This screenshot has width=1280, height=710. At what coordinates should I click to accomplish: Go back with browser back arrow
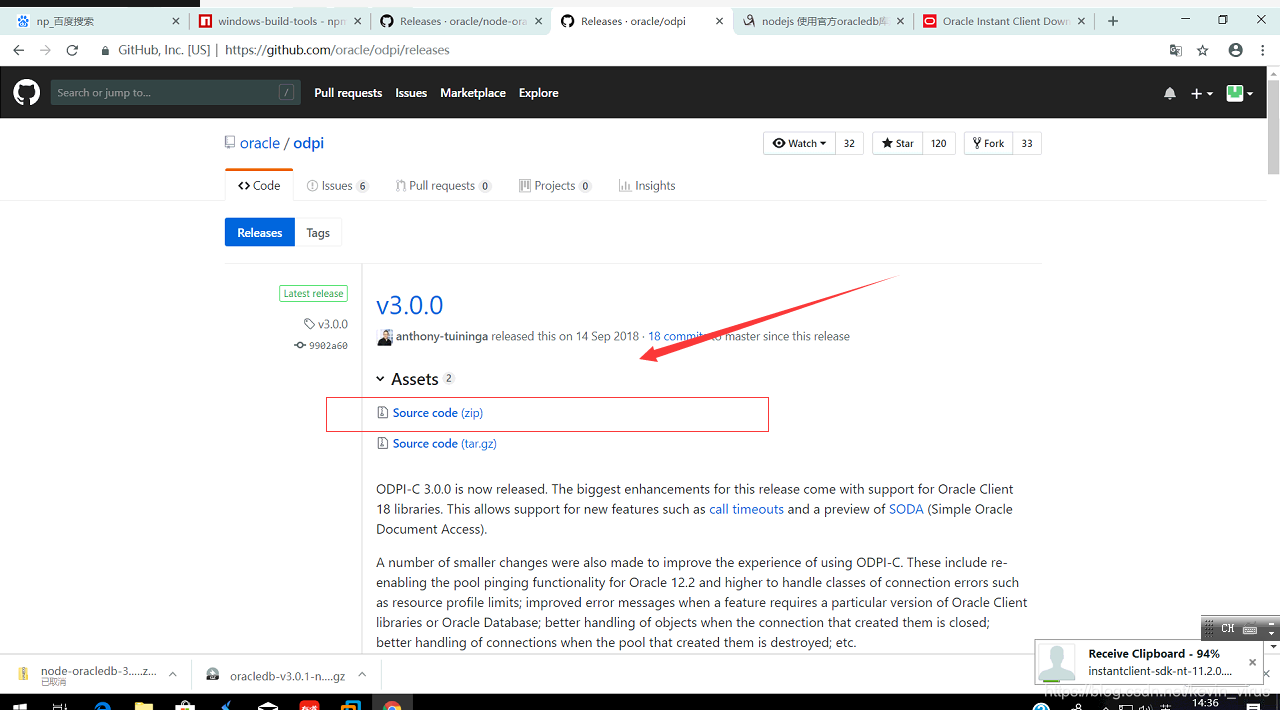pos(19,50)
